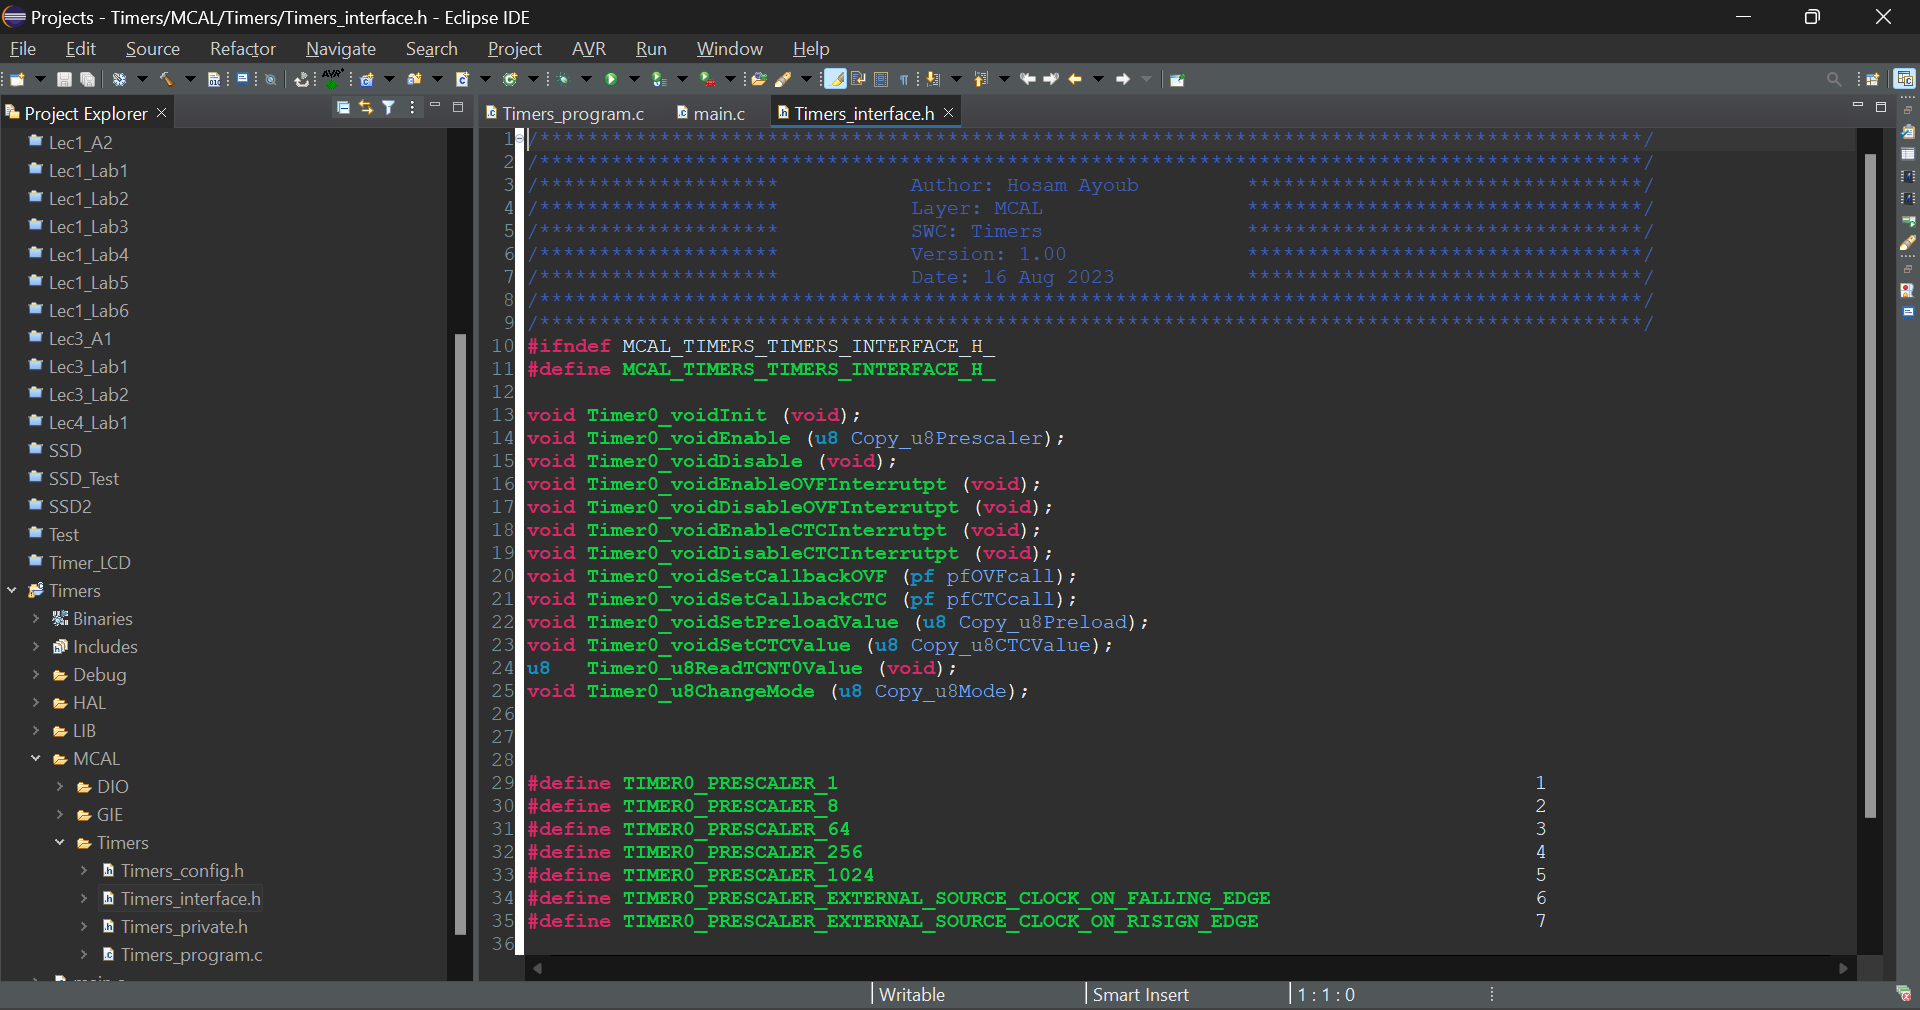The height and width of the screenshot is (1010, 1920).
Task: Toggle Show Whitespace Characters pilcrow button
Action: pos(904,79)
